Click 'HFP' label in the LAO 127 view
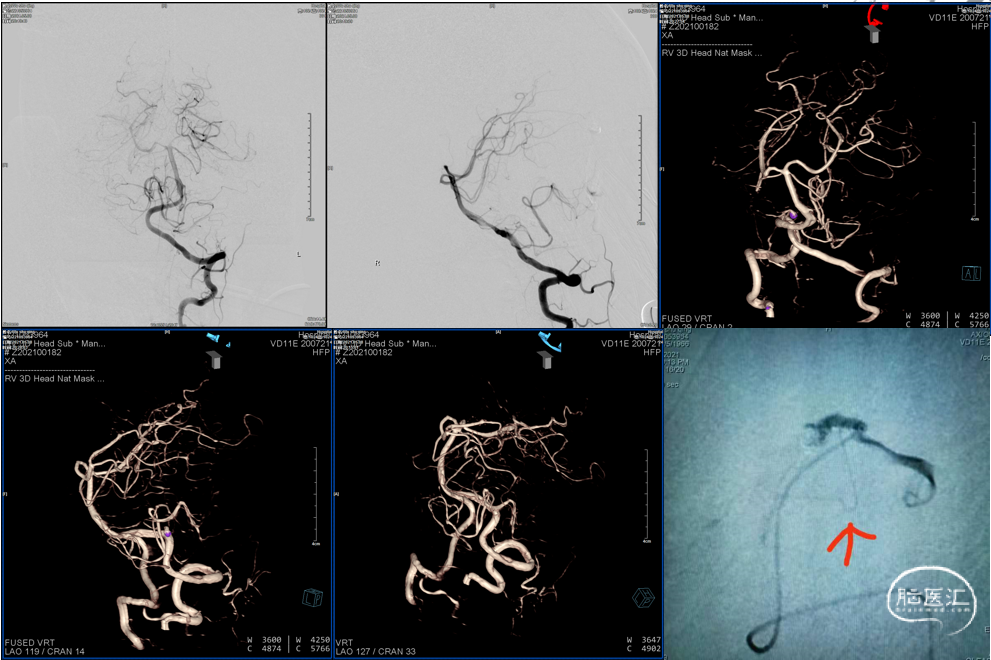Screen dimensions: 991x660 pyautogui.click(x=652, y=352)
